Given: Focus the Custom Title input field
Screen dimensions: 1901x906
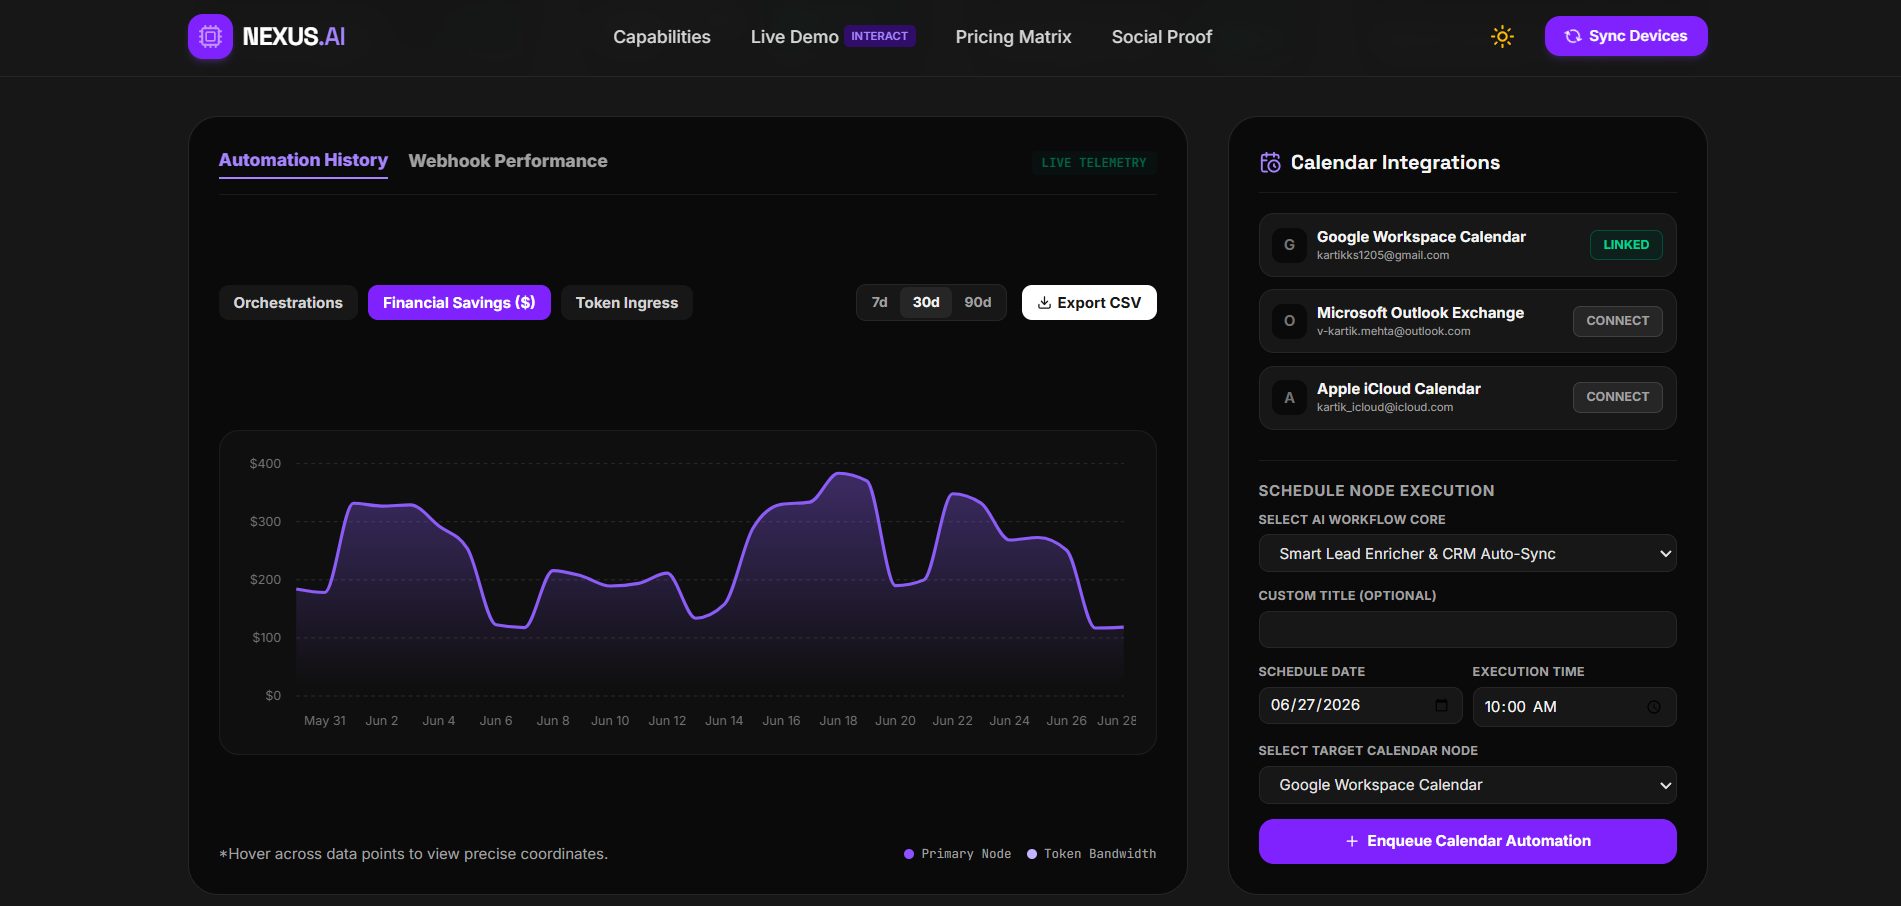Looking at the screenshot, I should click(x=1467, y=629).
